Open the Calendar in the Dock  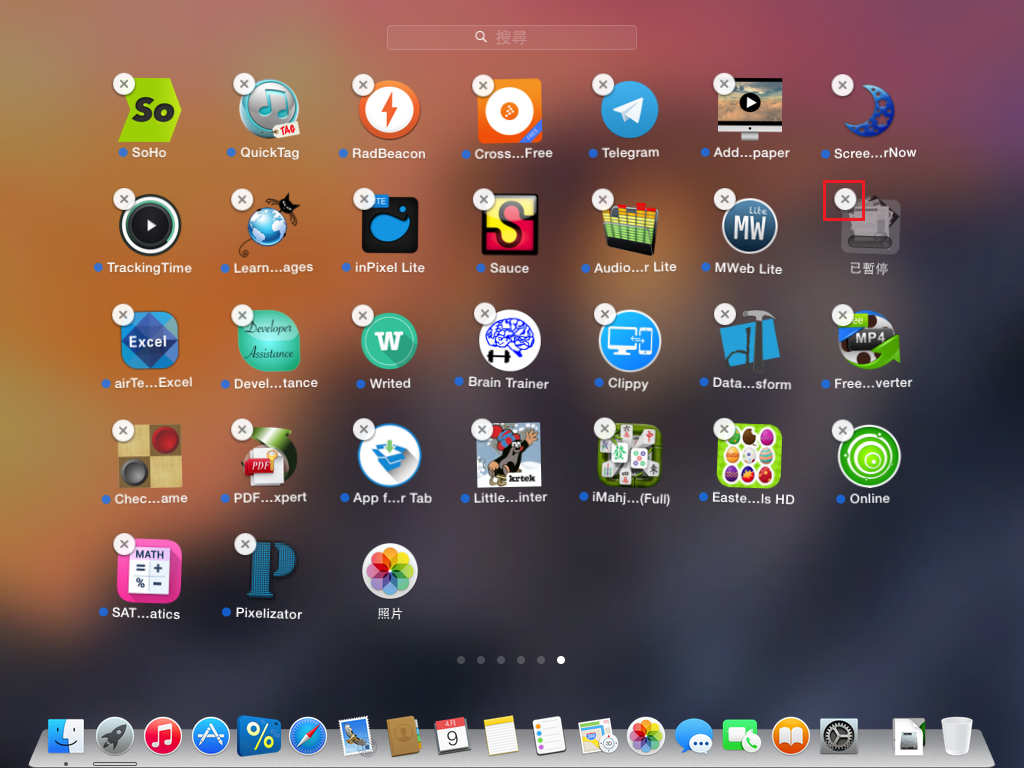click(453, 736)
